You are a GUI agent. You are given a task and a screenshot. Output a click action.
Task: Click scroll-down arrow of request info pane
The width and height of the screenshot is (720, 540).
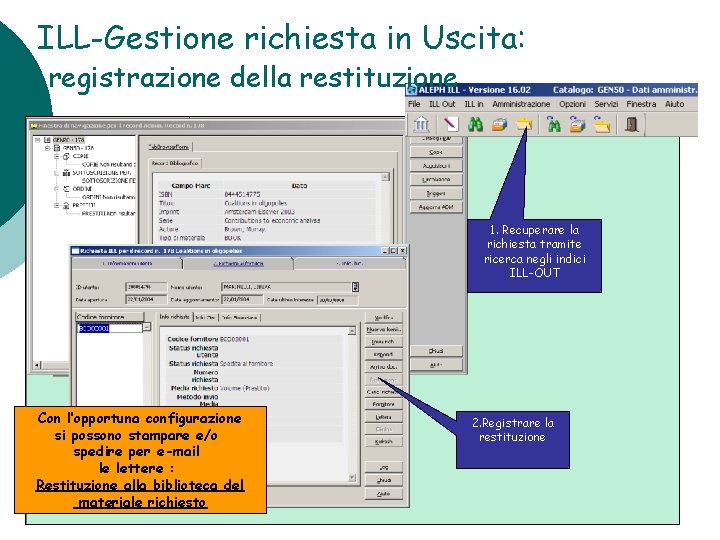(x=352, y=478)
